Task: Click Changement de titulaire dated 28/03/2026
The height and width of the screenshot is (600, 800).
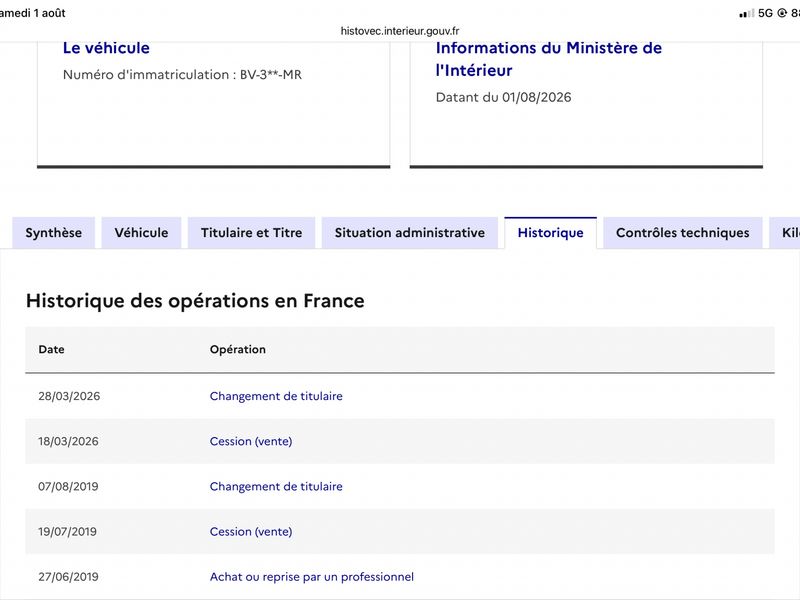Action: [276, 396]
